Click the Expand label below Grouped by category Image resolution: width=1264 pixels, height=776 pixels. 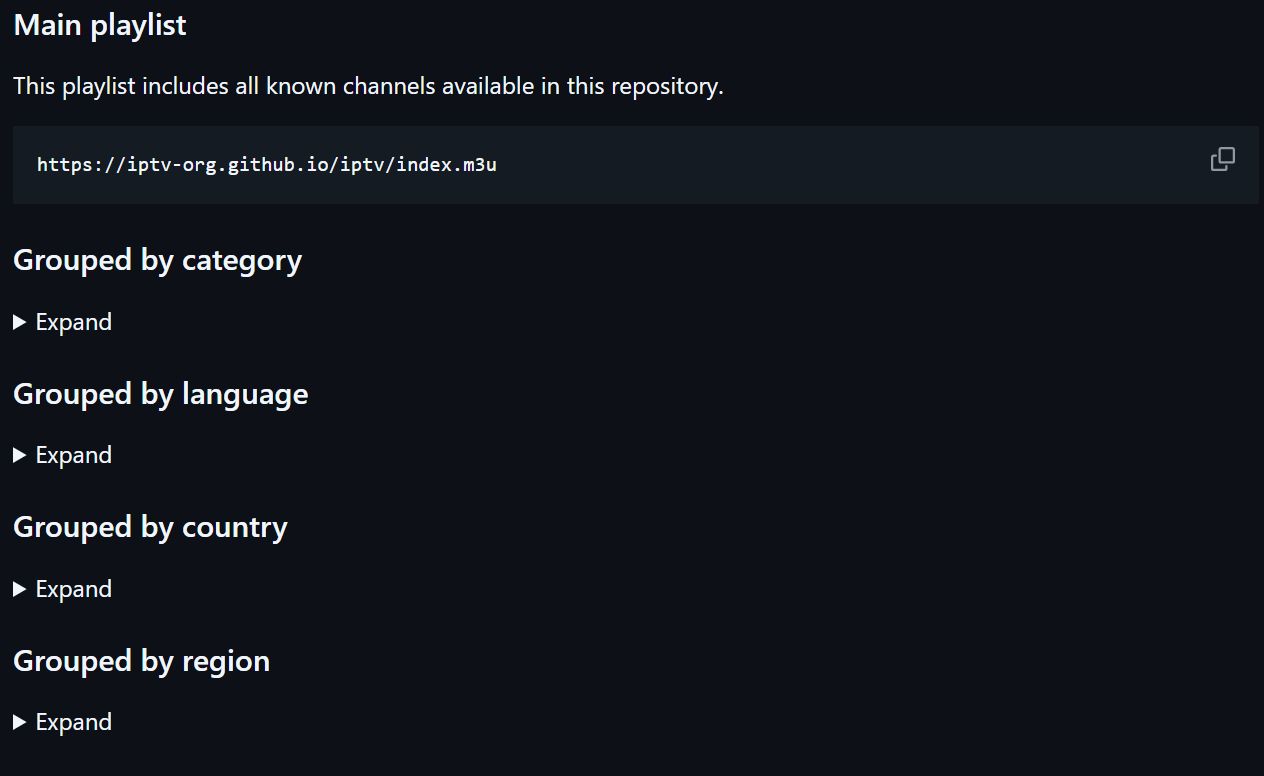pos(73,322)
